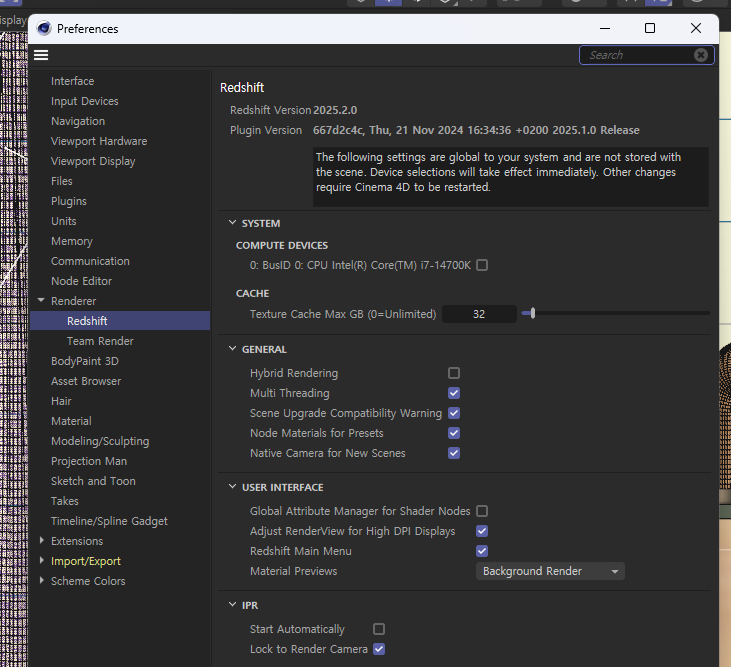Uncheck Node Materials for Presets
Image resolution: width=731 pixels, height=667 pixels.
pyautogui.click(x=454, y=433)
